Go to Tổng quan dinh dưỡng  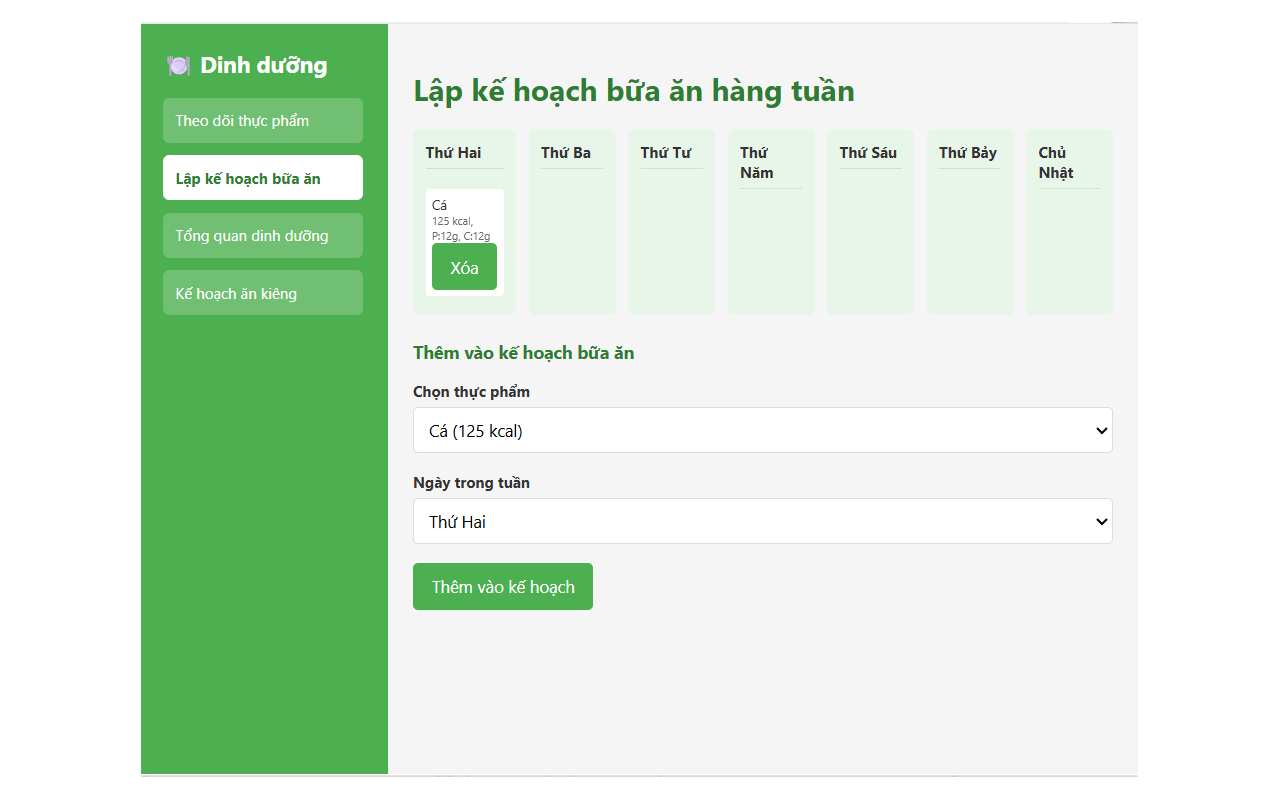[263, 236]
